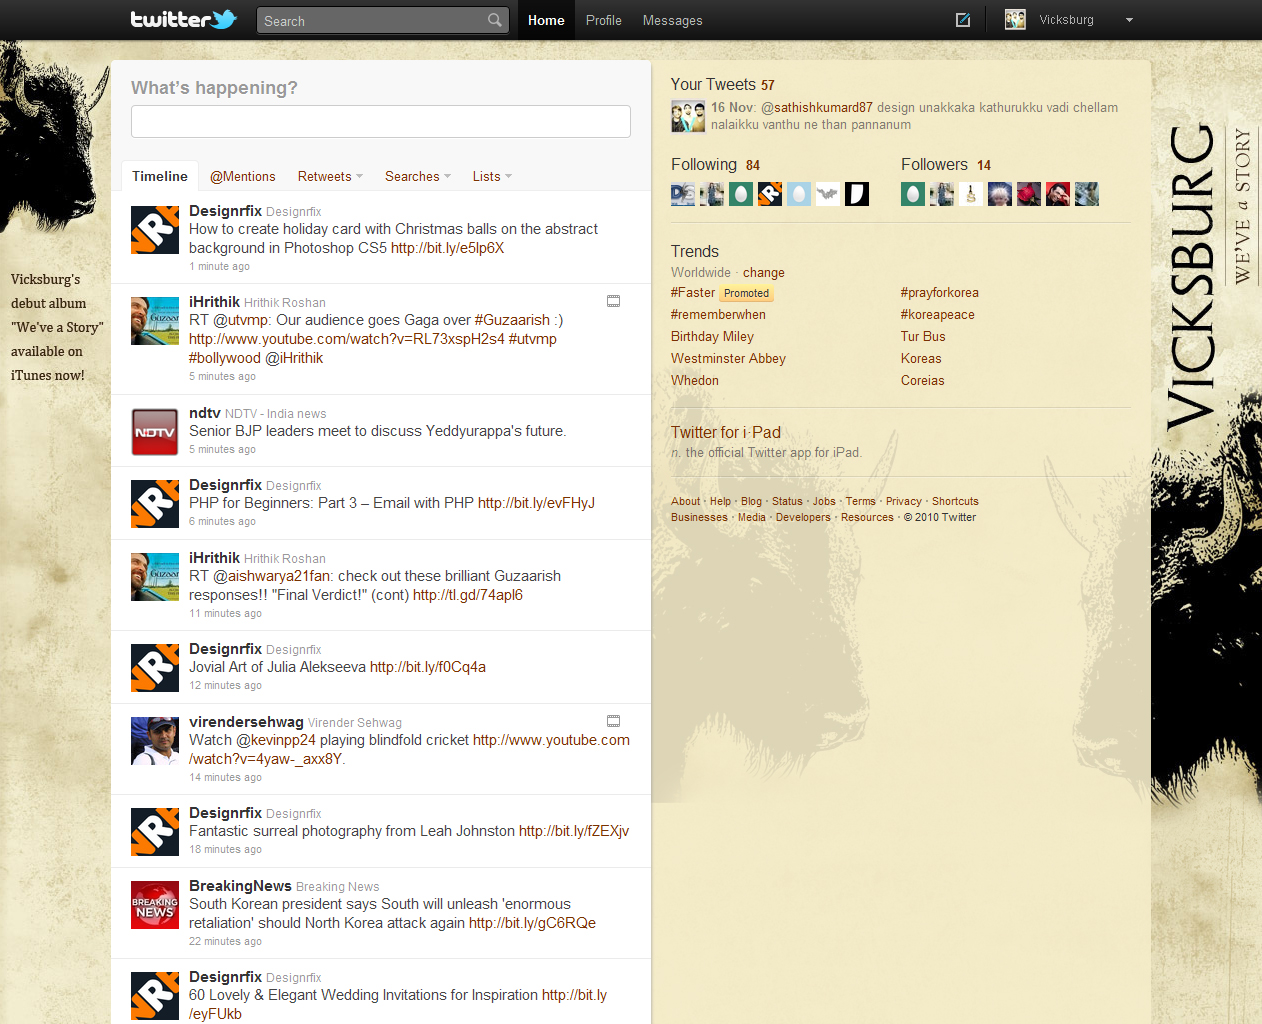The width and height of the screenshot is (1262, 1024).
Task: Click avatar next to 16 Nov tweet
Action: coord(687,116)
